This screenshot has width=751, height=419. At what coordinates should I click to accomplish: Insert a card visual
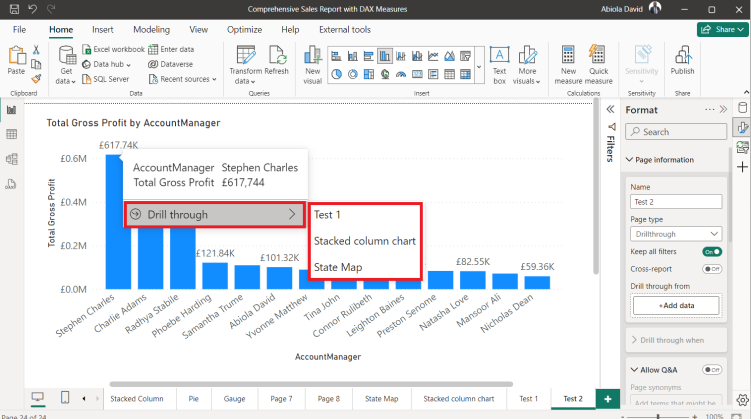point(417,74)
